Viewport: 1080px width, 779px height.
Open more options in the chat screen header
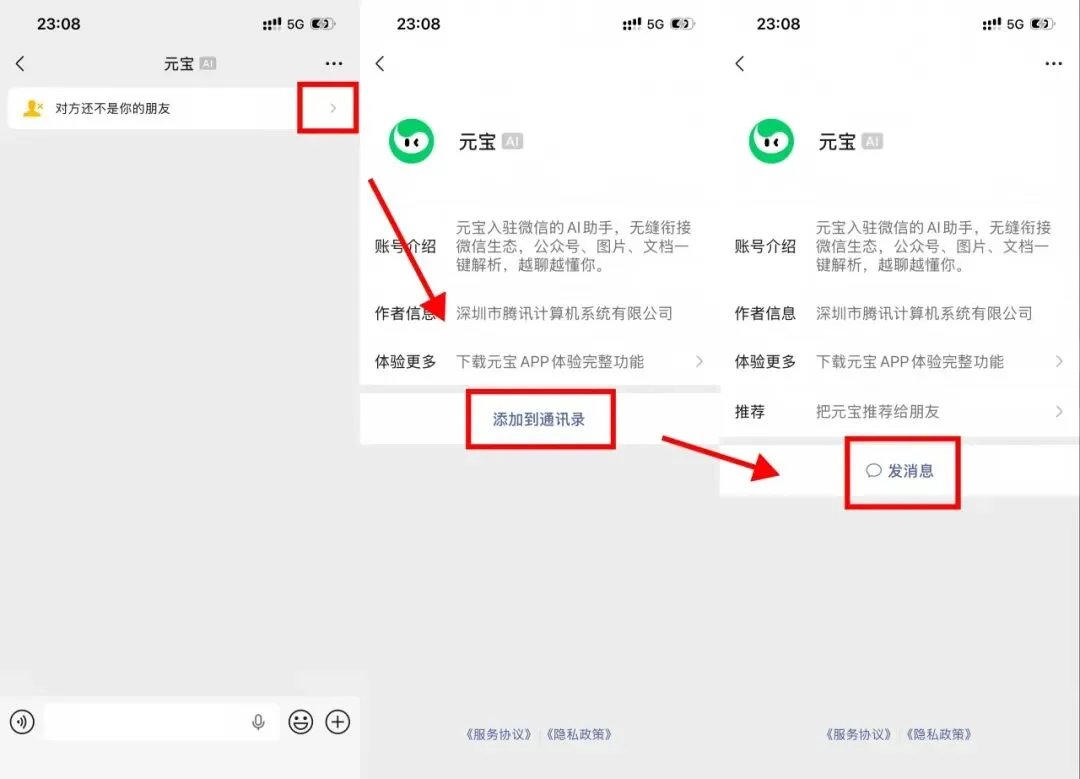click(334, 63)
